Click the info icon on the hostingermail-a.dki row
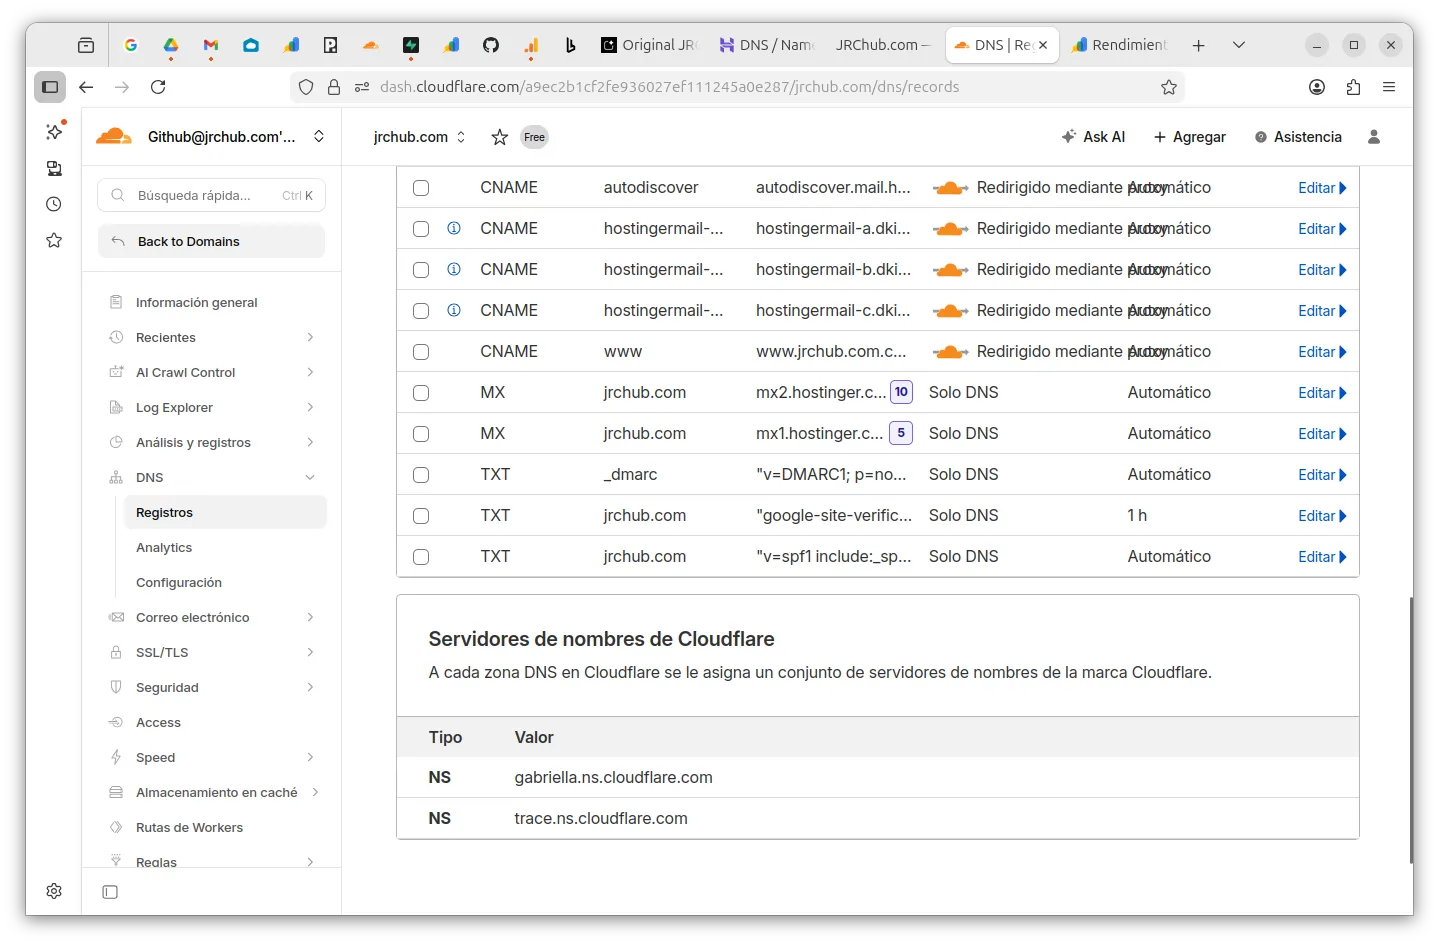Viewport: 1439px width, 944px height. pyautogui.click(x=454, y=228)
